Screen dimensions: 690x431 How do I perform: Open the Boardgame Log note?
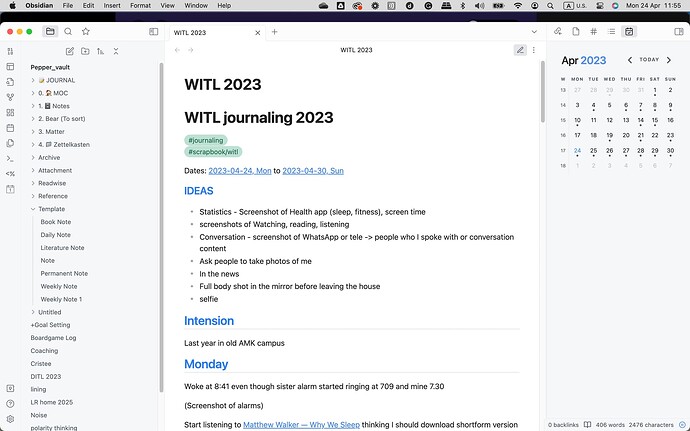point(53,338)
